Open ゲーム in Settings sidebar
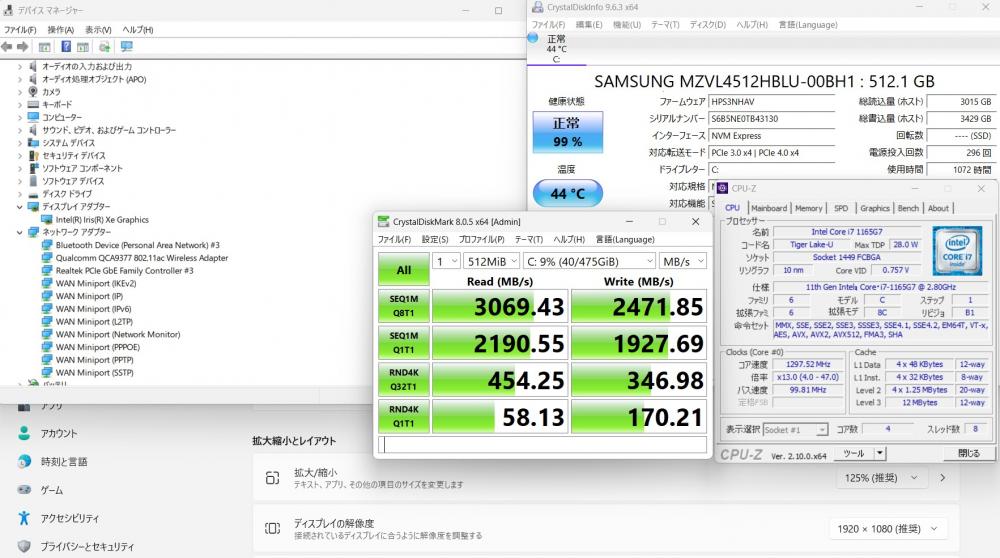1000x558 pixels. pos(40,490)
